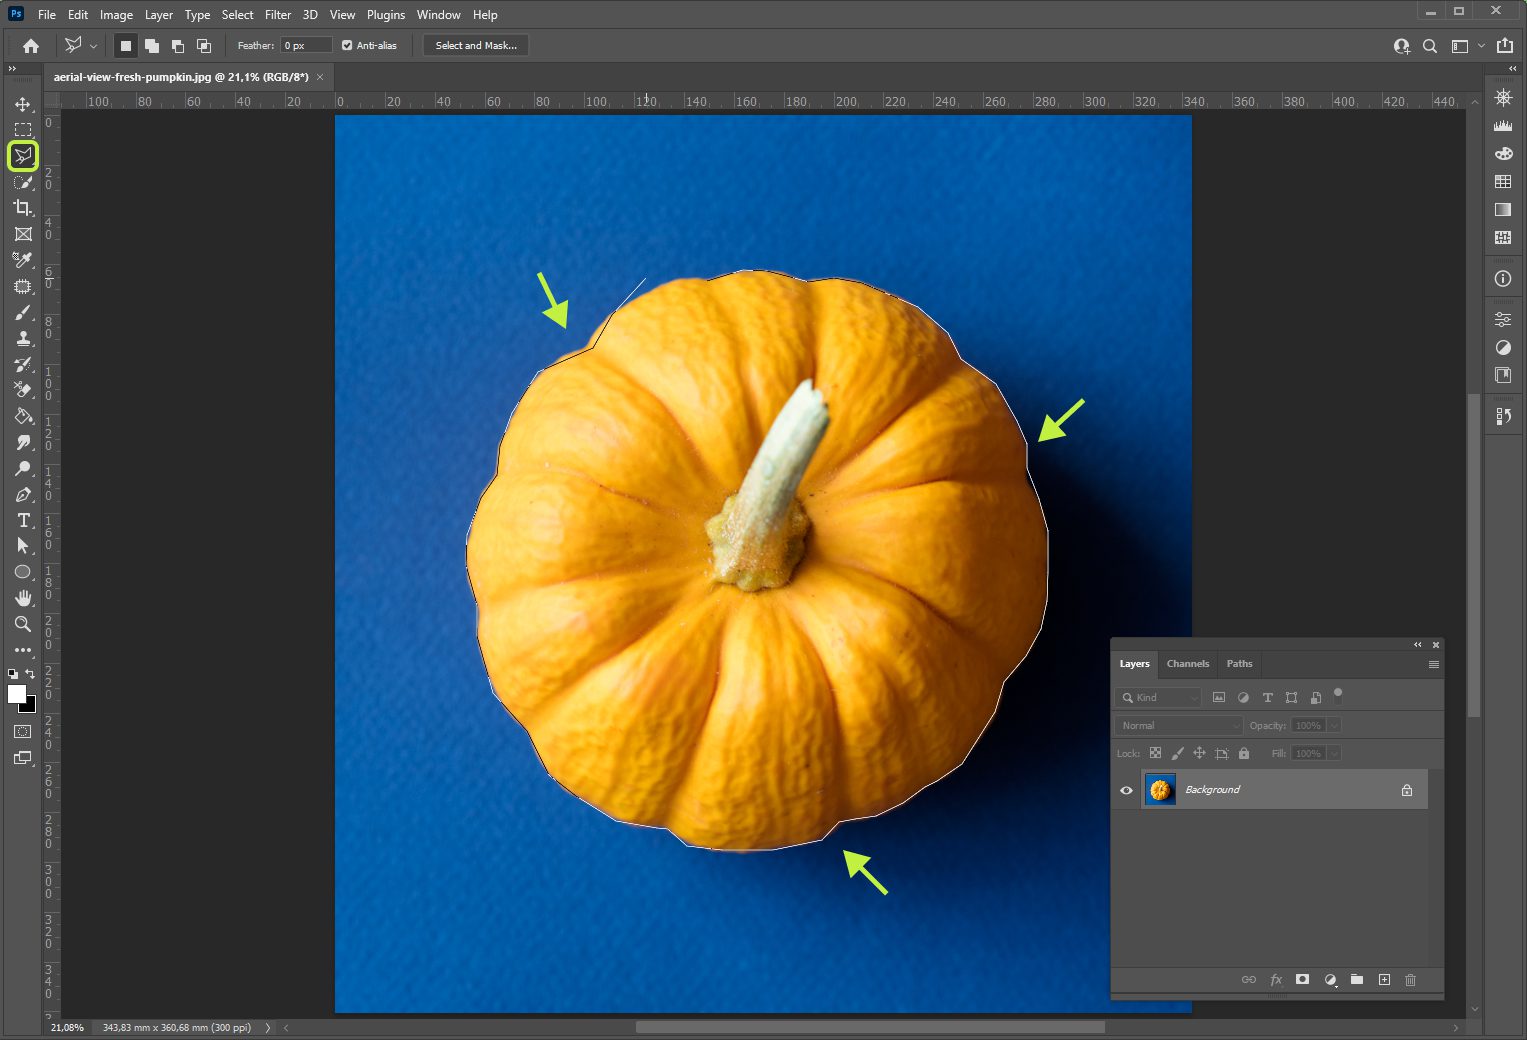Open the Select menu
Viewport: 1527px width, 1040px height.
(237, 15)
